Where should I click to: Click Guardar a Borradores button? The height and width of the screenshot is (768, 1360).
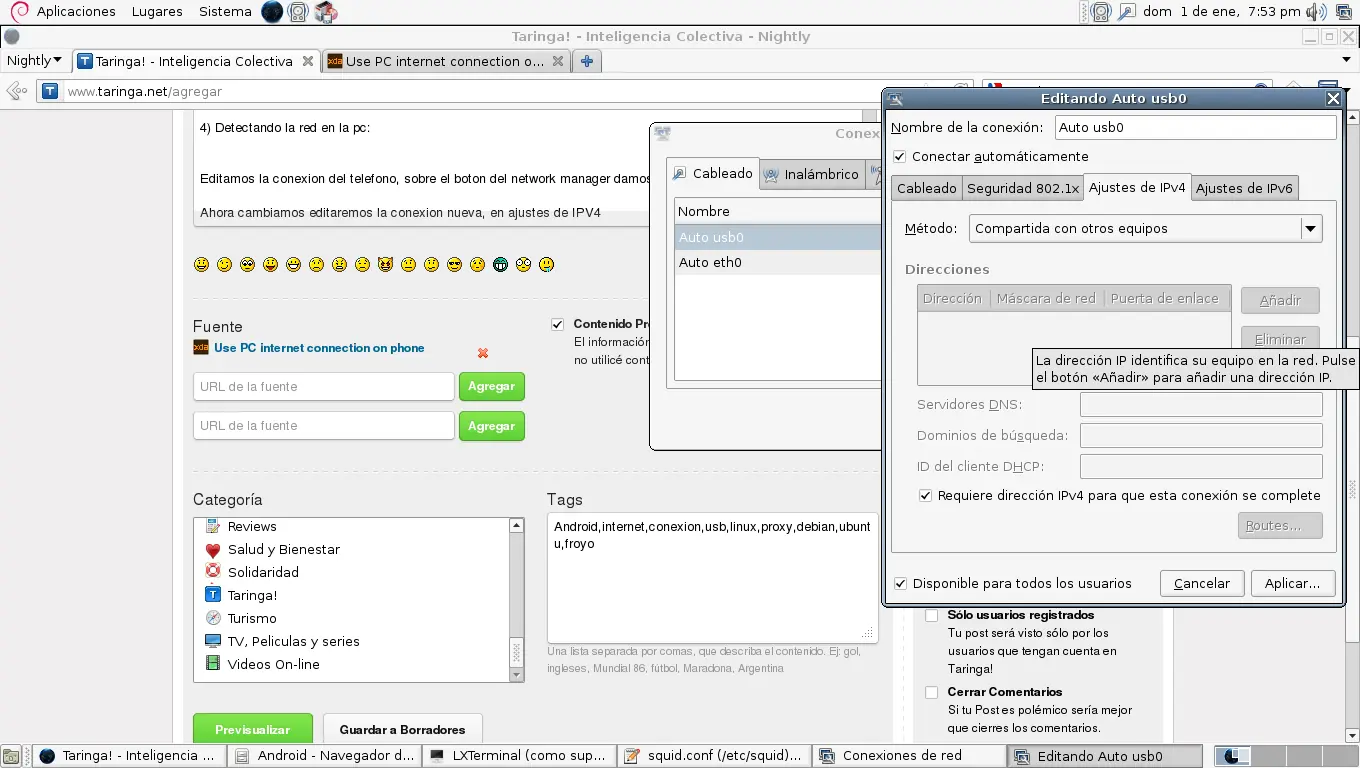(402, 730)
